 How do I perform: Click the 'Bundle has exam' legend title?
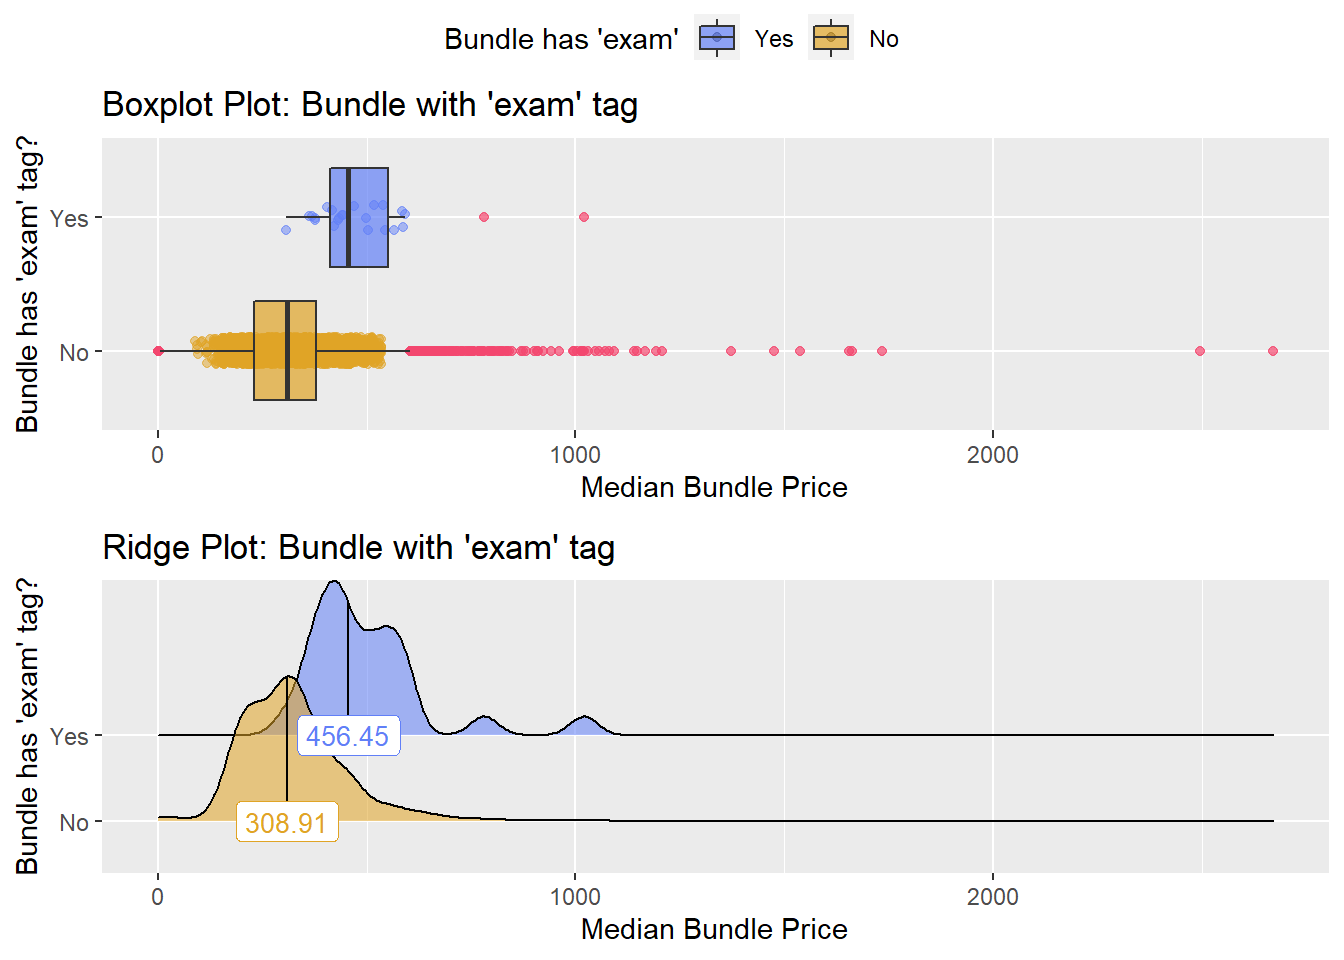[561, 39]
